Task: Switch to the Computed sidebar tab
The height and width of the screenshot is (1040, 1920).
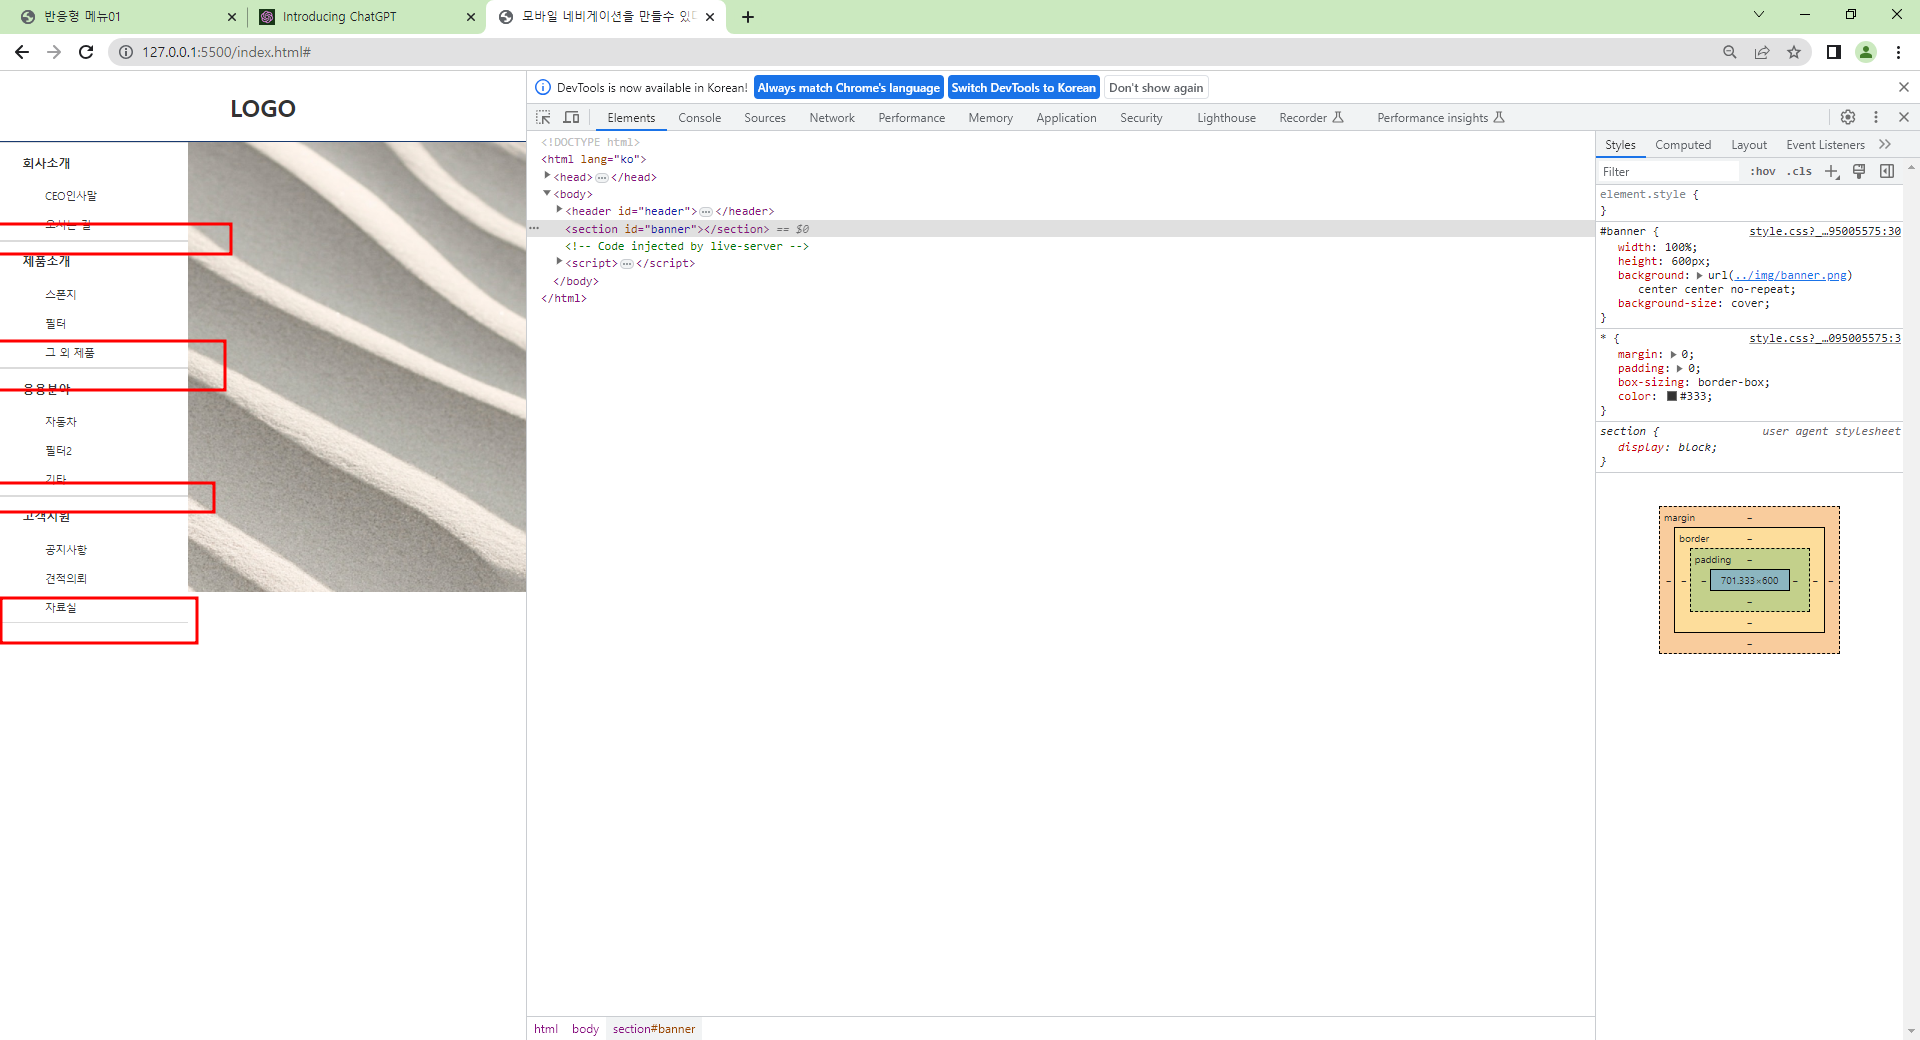Action: (1683, 144)
